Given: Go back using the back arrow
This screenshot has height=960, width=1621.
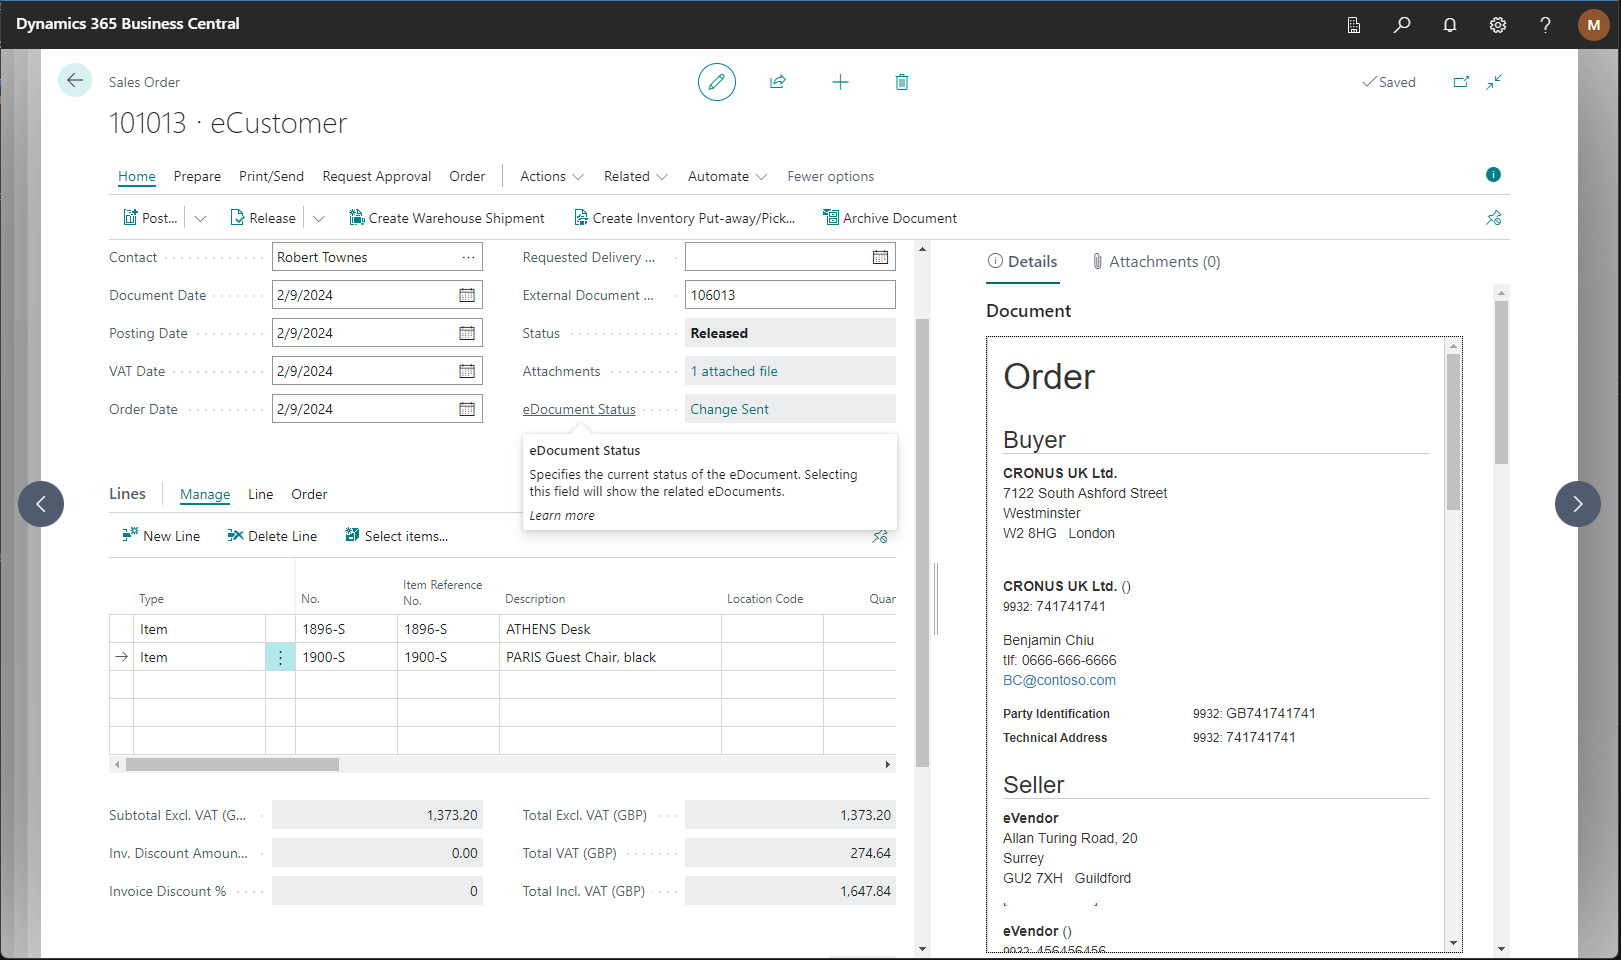Looking at the screenshot, I should 75,81.
